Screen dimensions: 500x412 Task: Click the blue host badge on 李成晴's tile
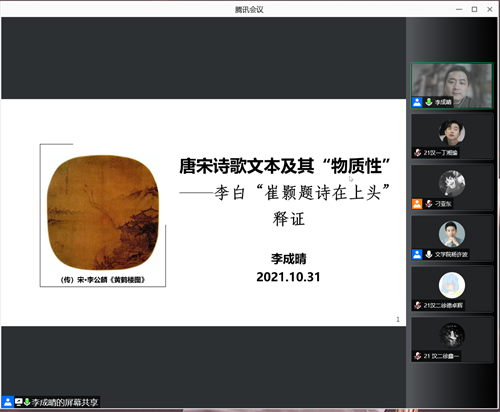(x=417, y=102)
